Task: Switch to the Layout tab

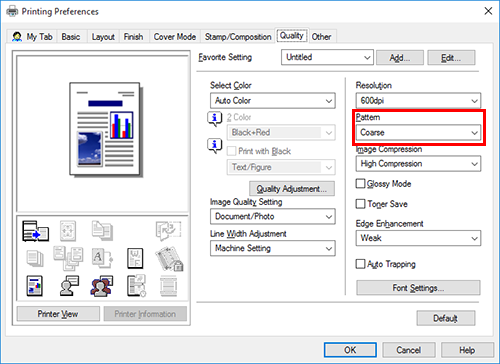Action: (x=103, y=37)
